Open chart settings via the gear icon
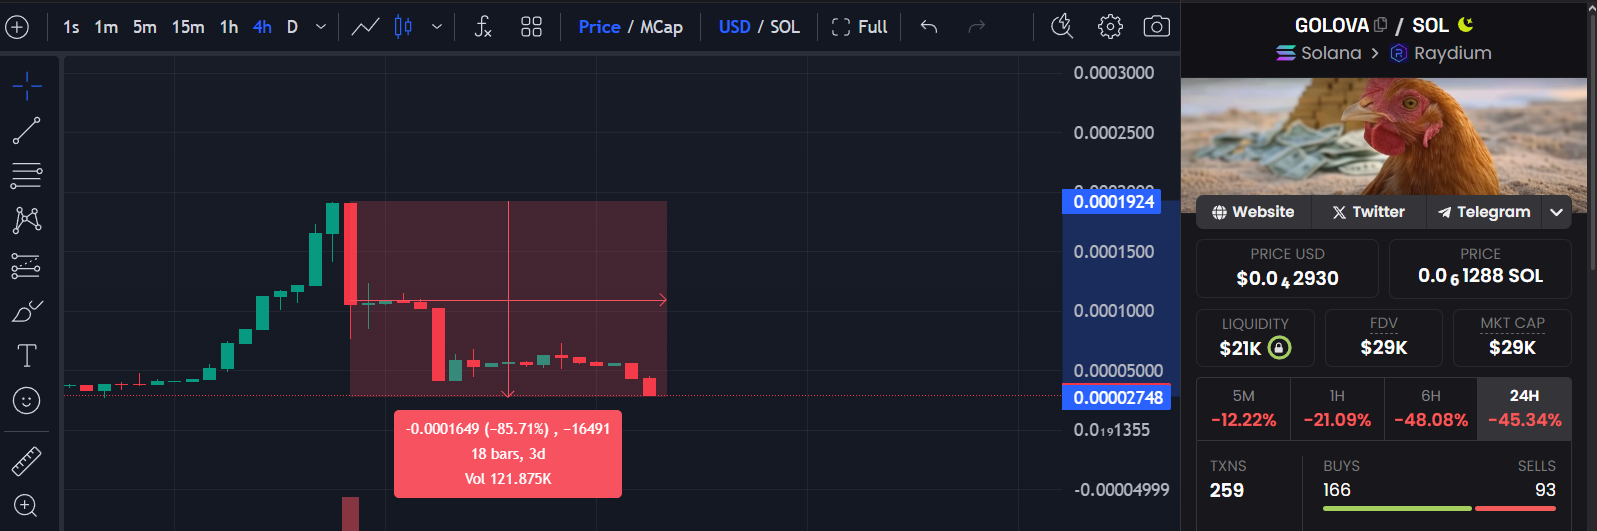1597x531 pixels. (x=1110, y=27)
